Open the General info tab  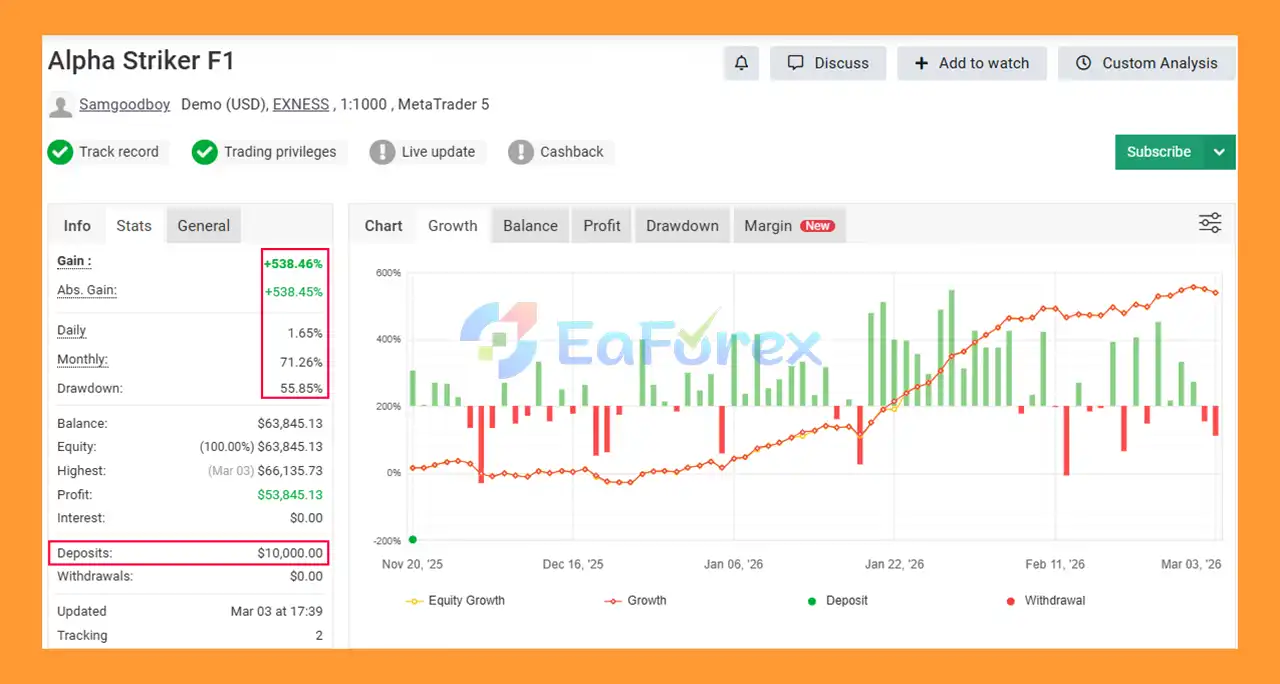click(x=203, y=226)
